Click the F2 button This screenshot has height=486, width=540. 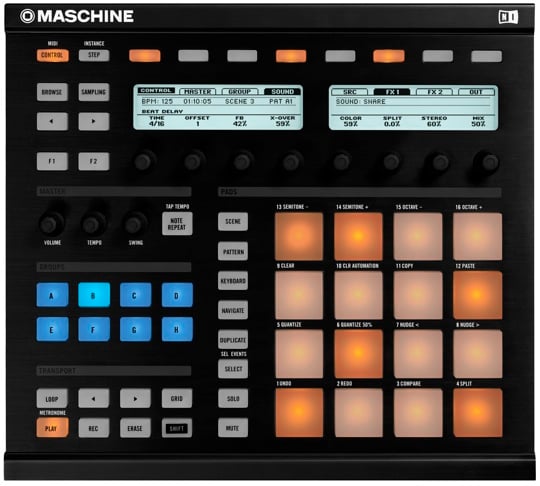(x=94, y=161)
